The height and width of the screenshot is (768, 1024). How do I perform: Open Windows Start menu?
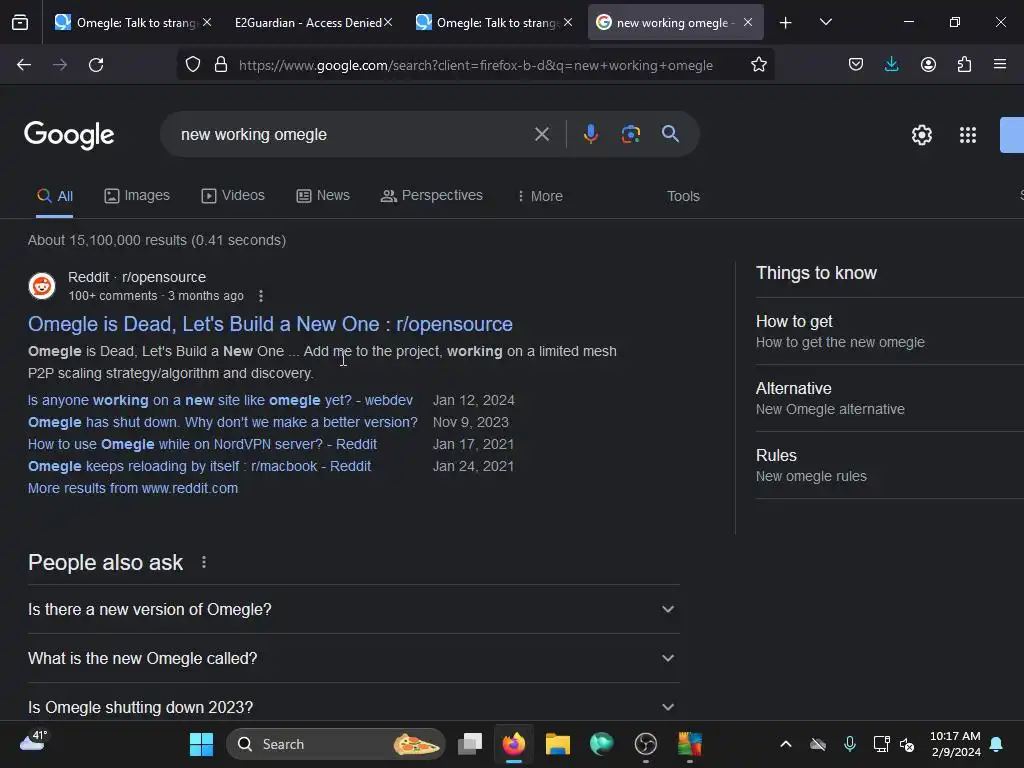pos(201,744)
